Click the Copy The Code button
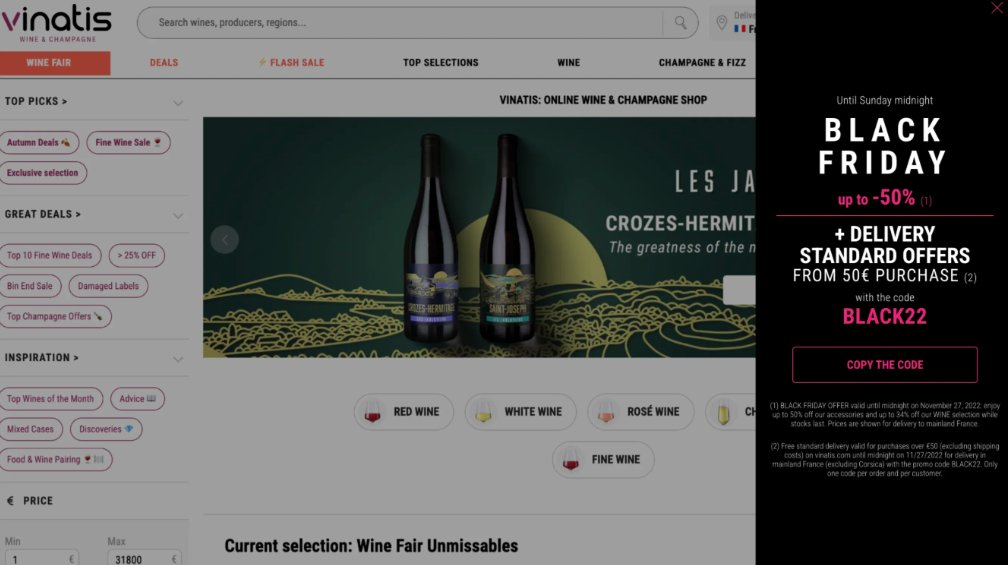 (885, 365)
